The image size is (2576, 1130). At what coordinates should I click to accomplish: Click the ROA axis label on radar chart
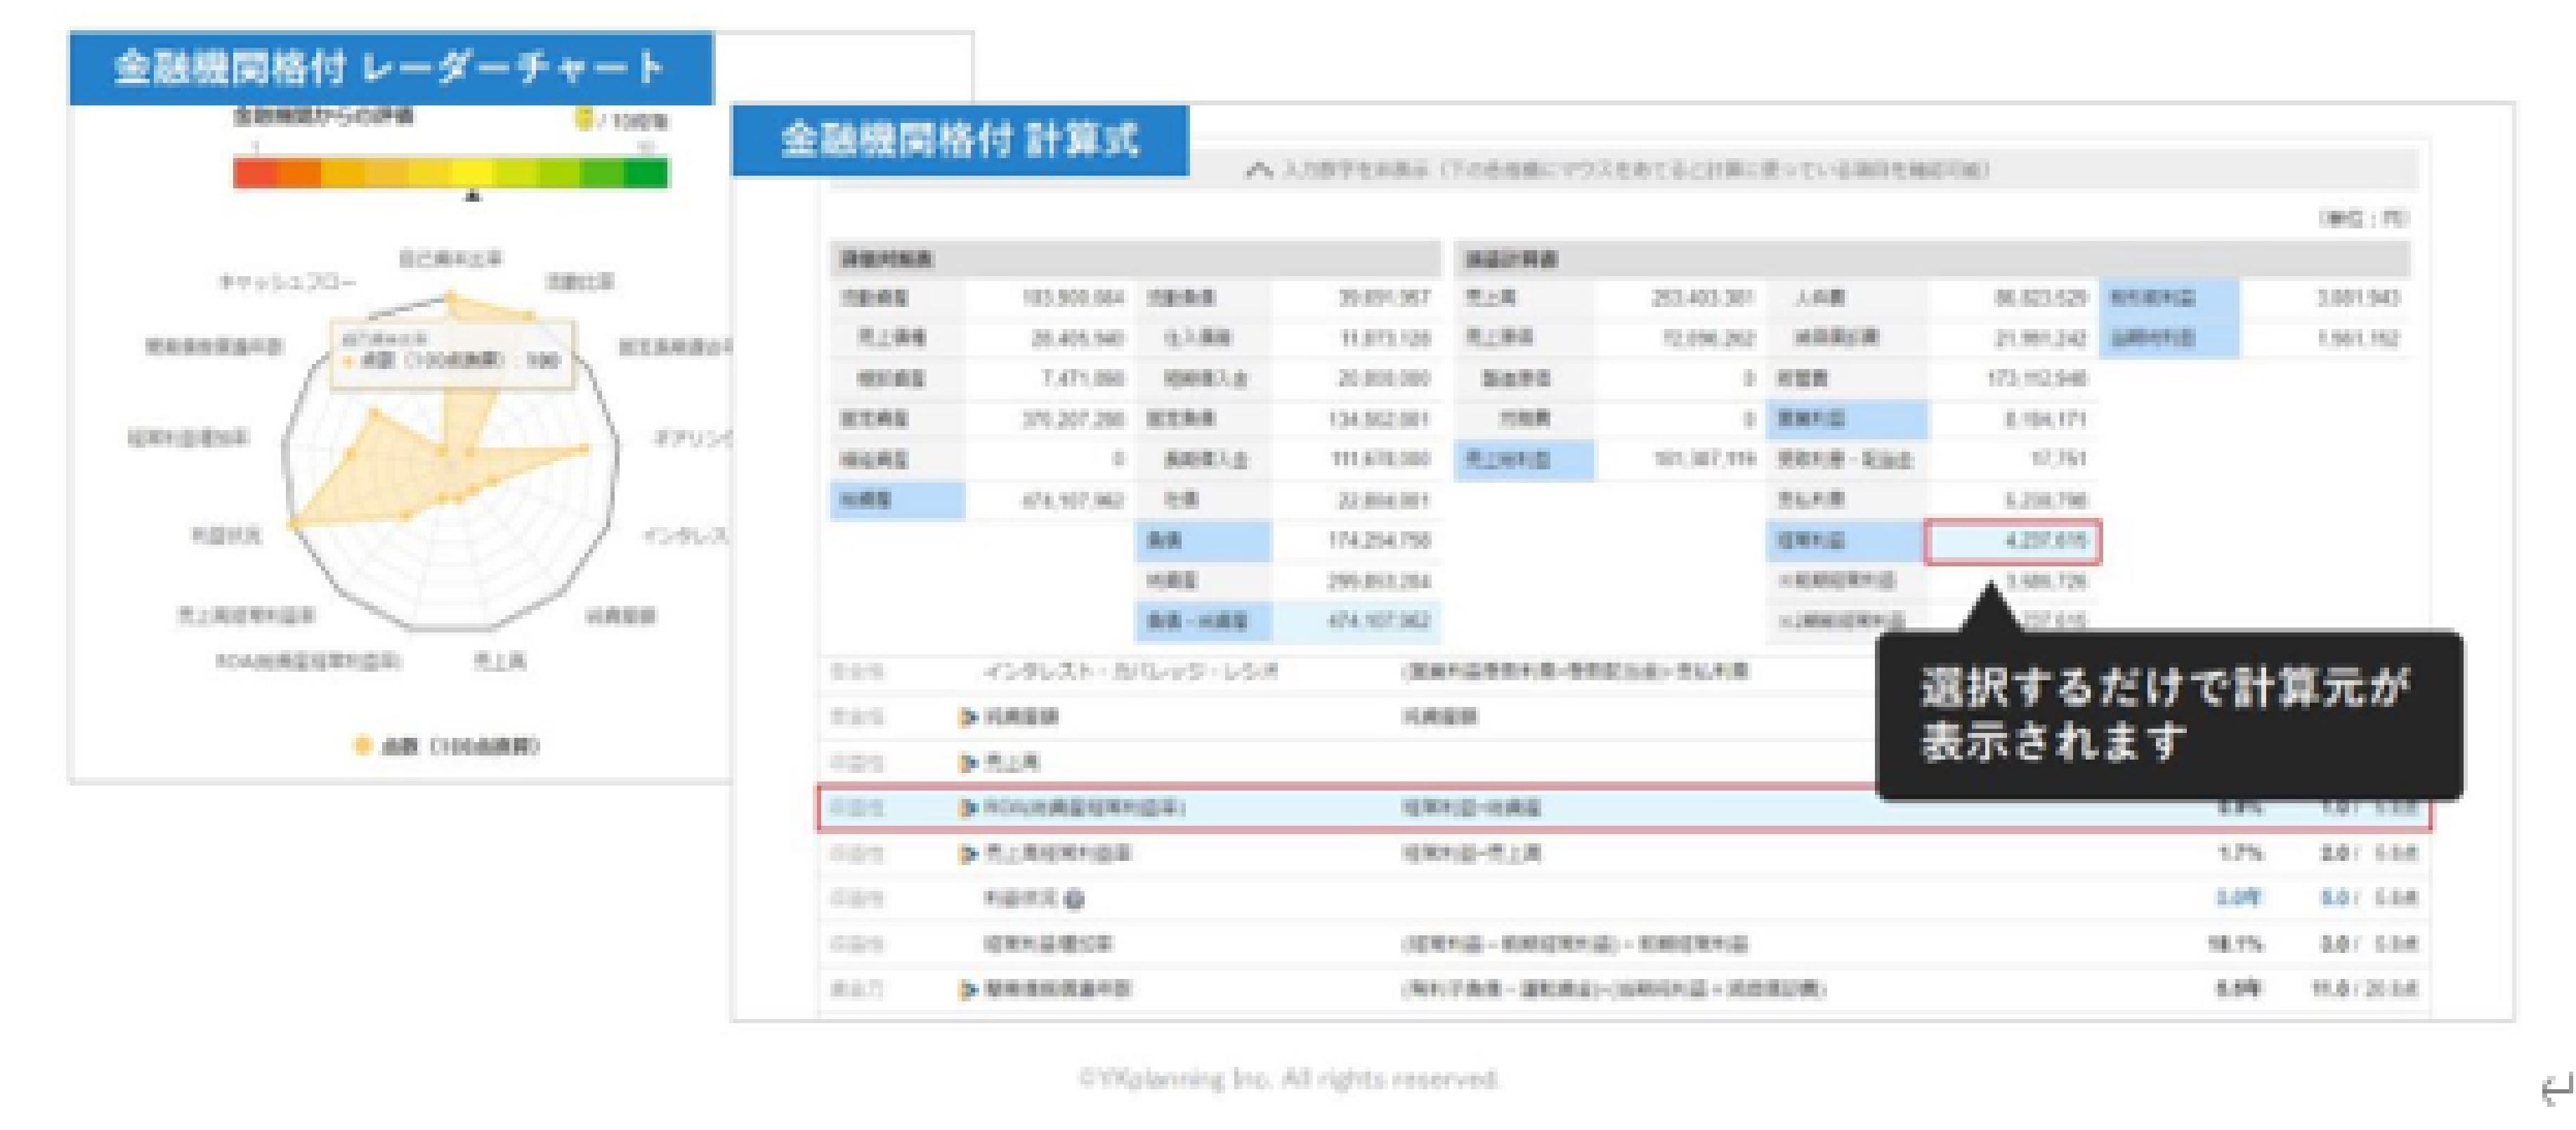(x=308, y=661)
